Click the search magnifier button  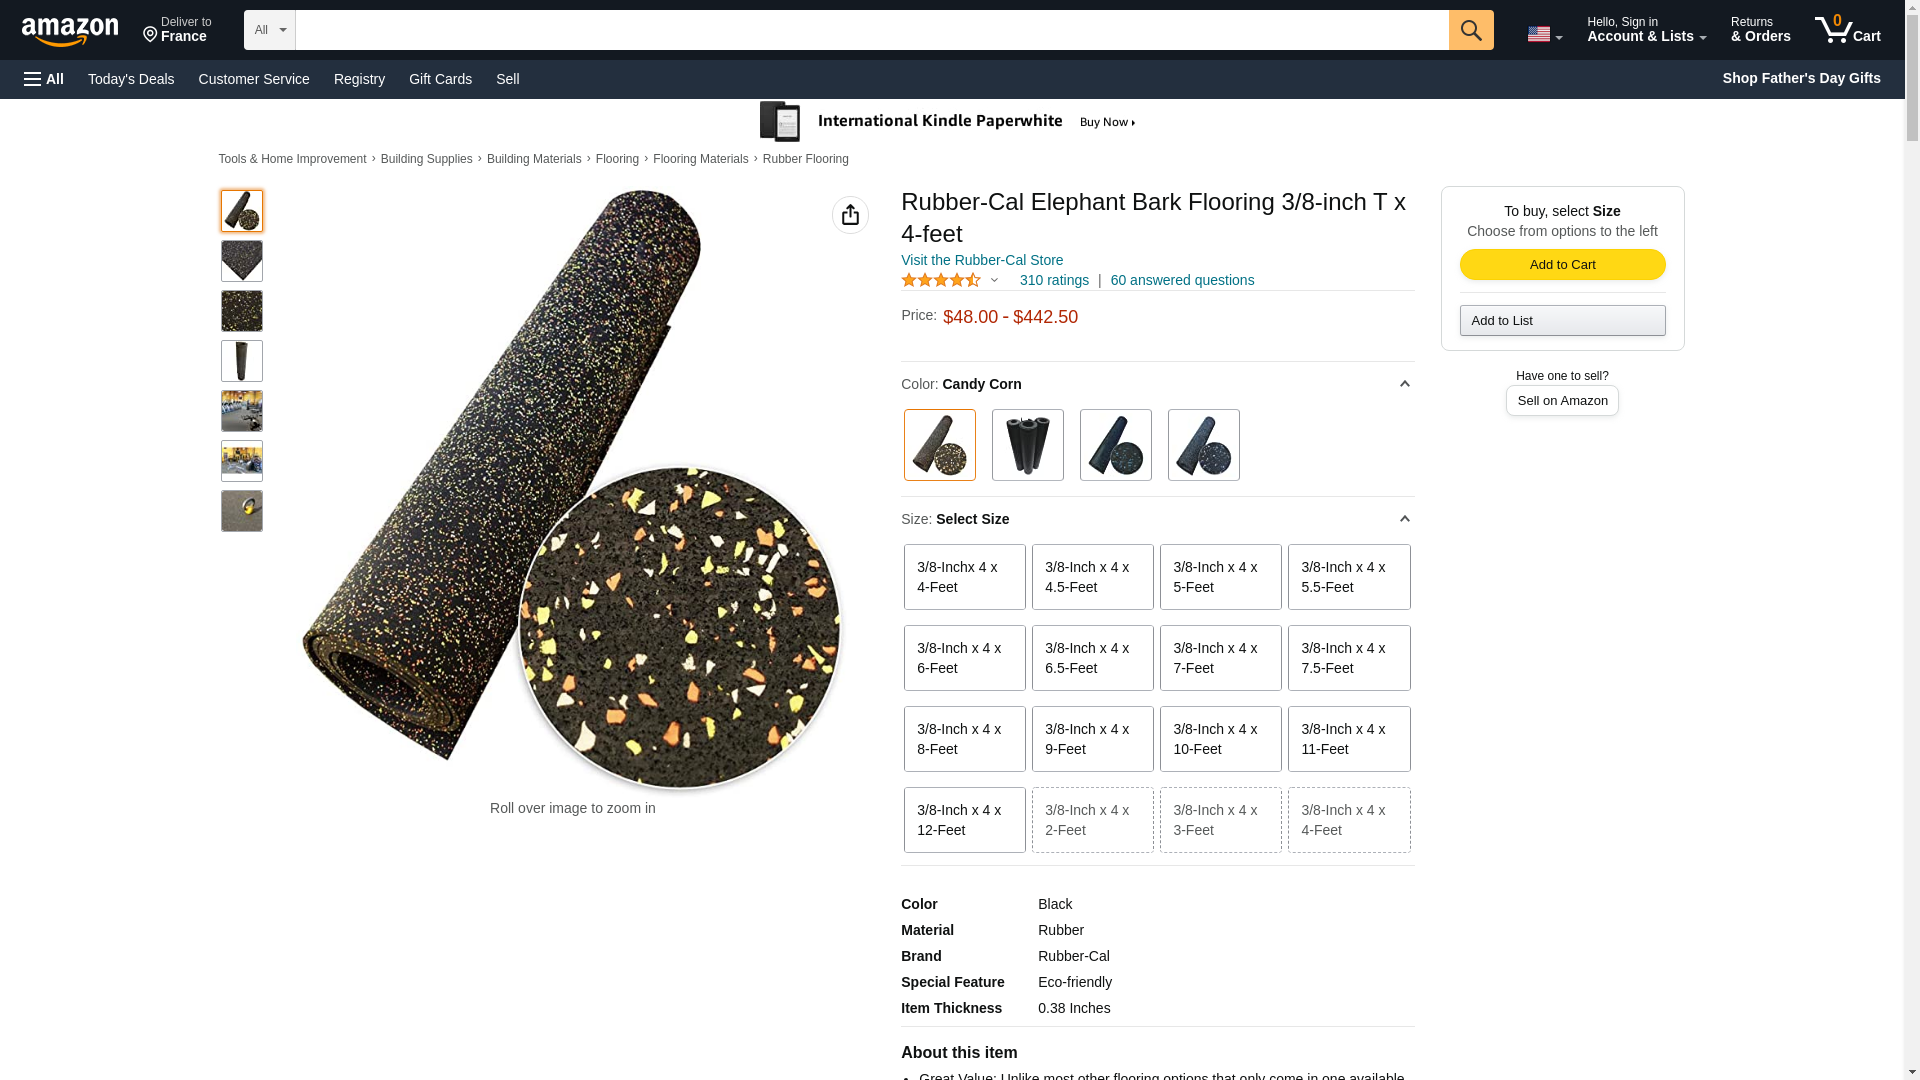(x=1470, y=30)
